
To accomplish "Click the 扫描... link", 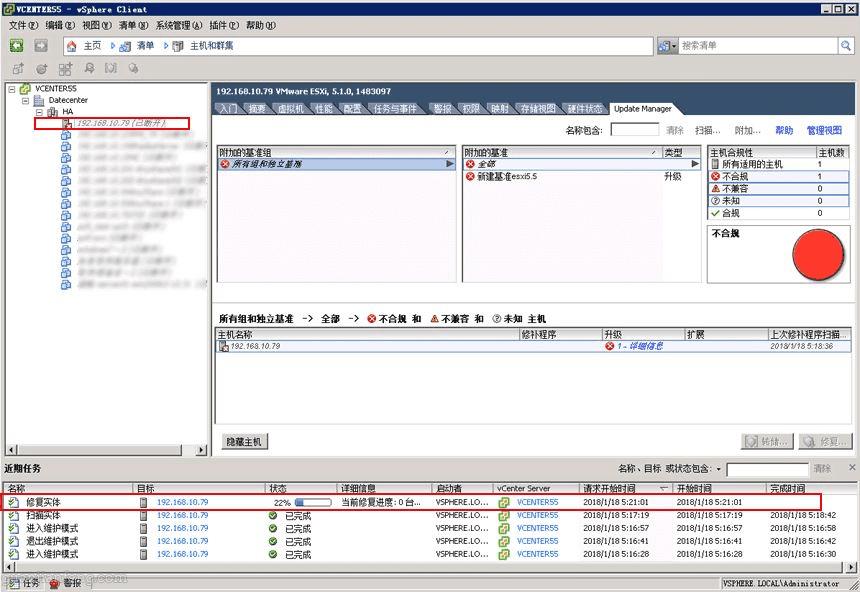I will (x=708, y=131).
